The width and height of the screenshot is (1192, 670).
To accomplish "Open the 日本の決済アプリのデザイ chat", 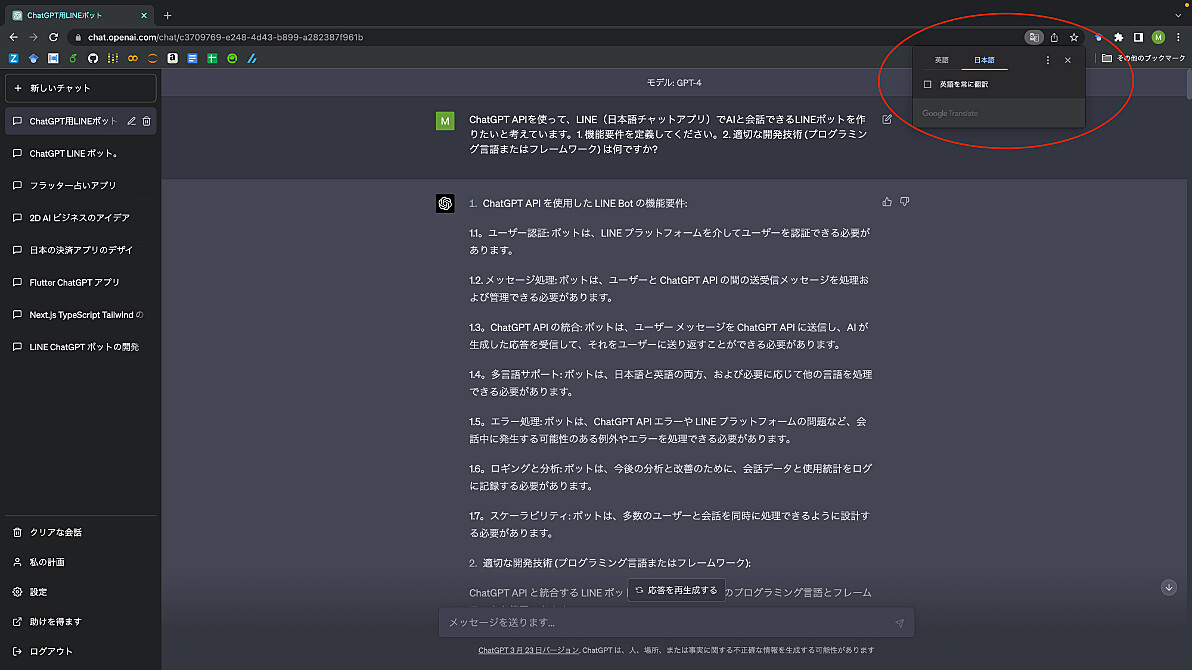I will point(81,250).
